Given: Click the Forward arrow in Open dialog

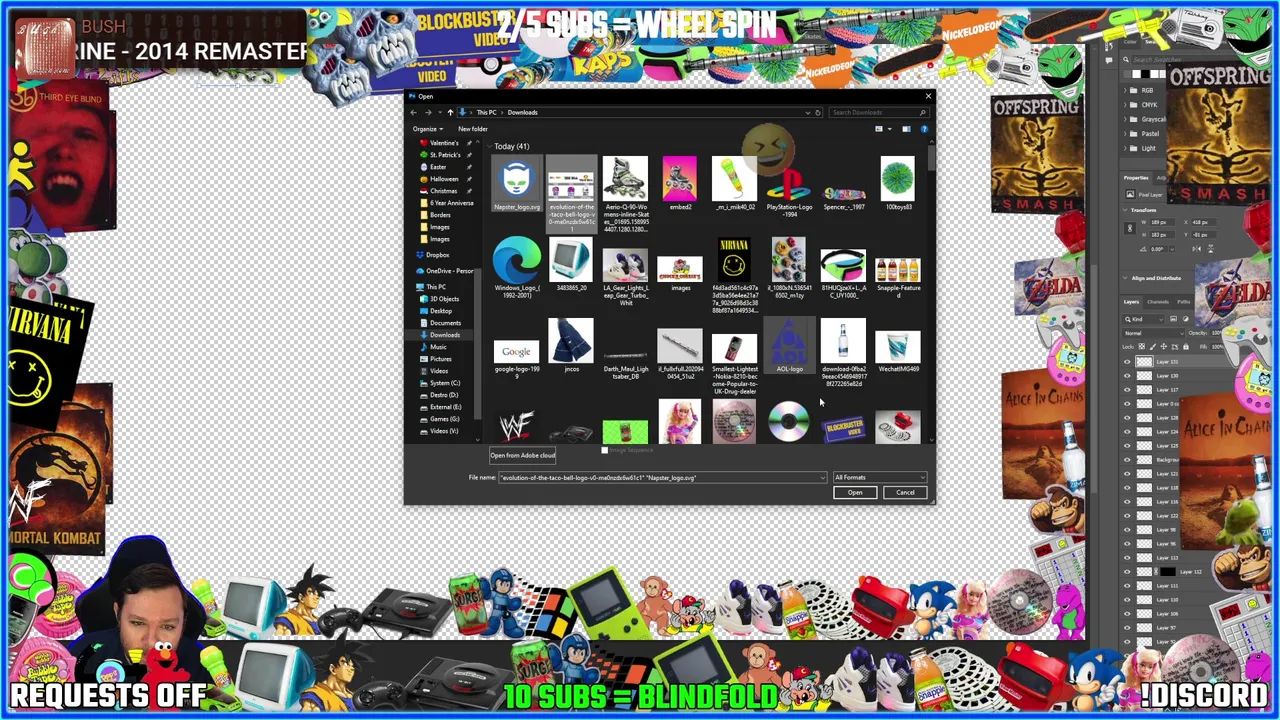Looking at the screenshot, I should coord(427,112).
